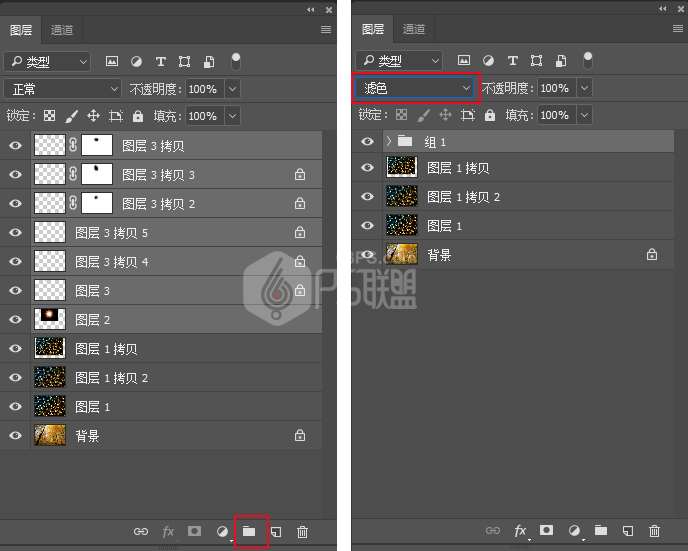The image size is (688, 551).
Task: Click lock all icon in right panel
Action: point(490,115)
